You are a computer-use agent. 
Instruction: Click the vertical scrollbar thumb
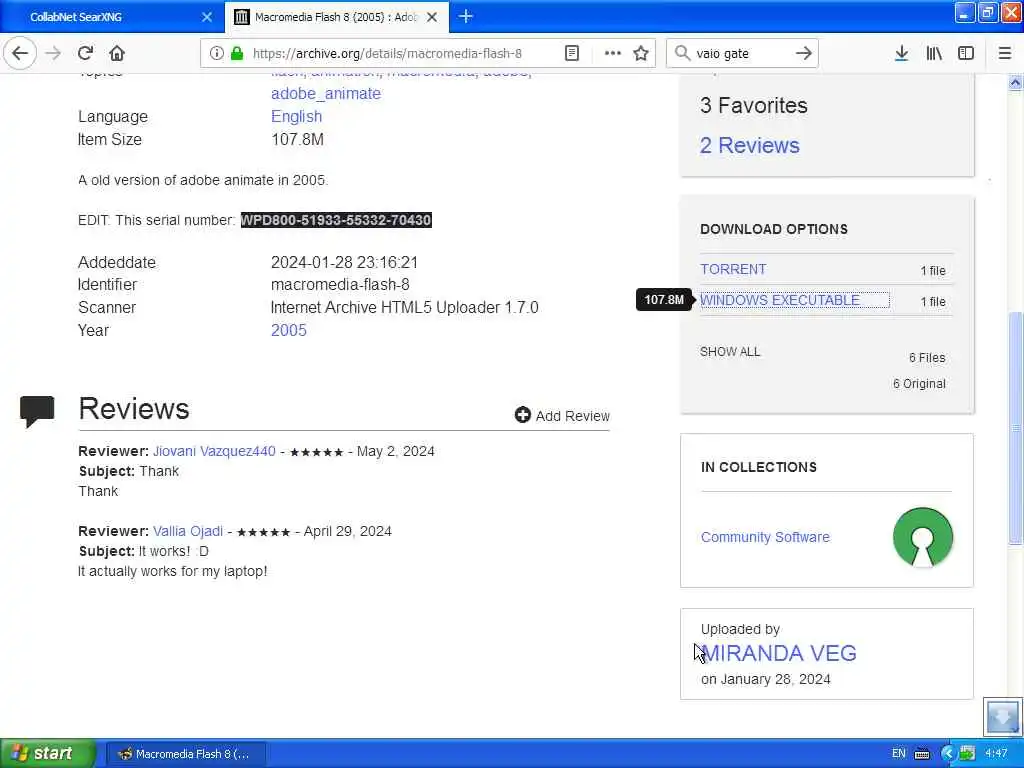pos(1015,428)
